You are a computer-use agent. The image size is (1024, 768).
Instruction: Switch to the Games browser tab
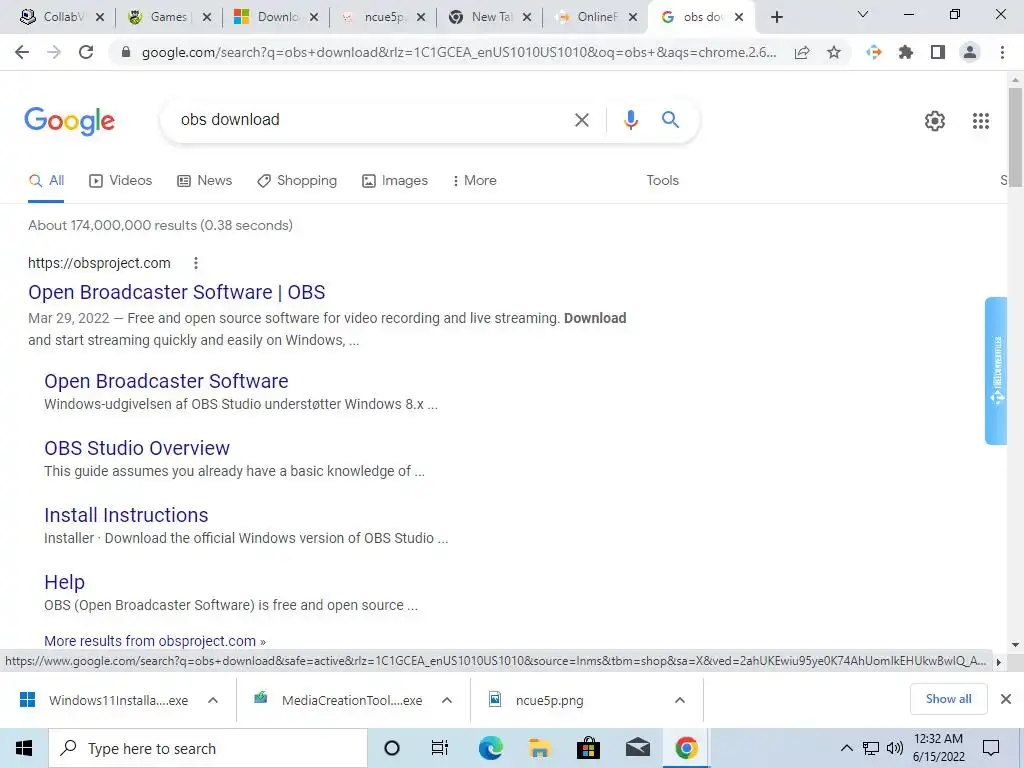[168, 17]
